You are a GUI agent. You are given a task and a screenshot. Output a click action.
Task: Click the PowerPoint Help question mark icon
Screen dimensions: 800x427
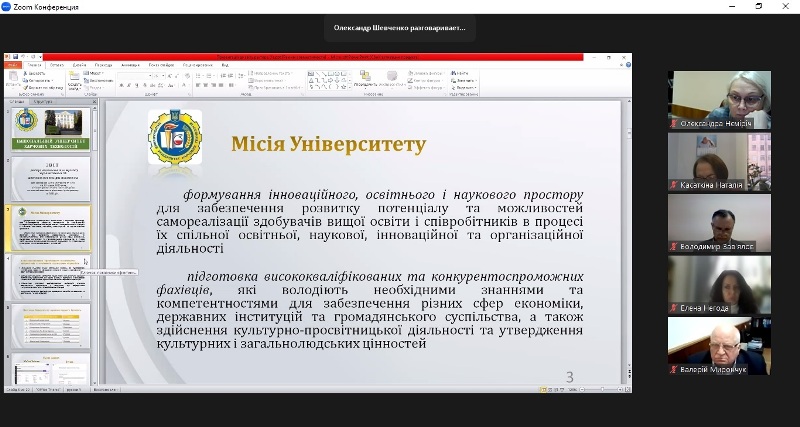coord(629,65)
